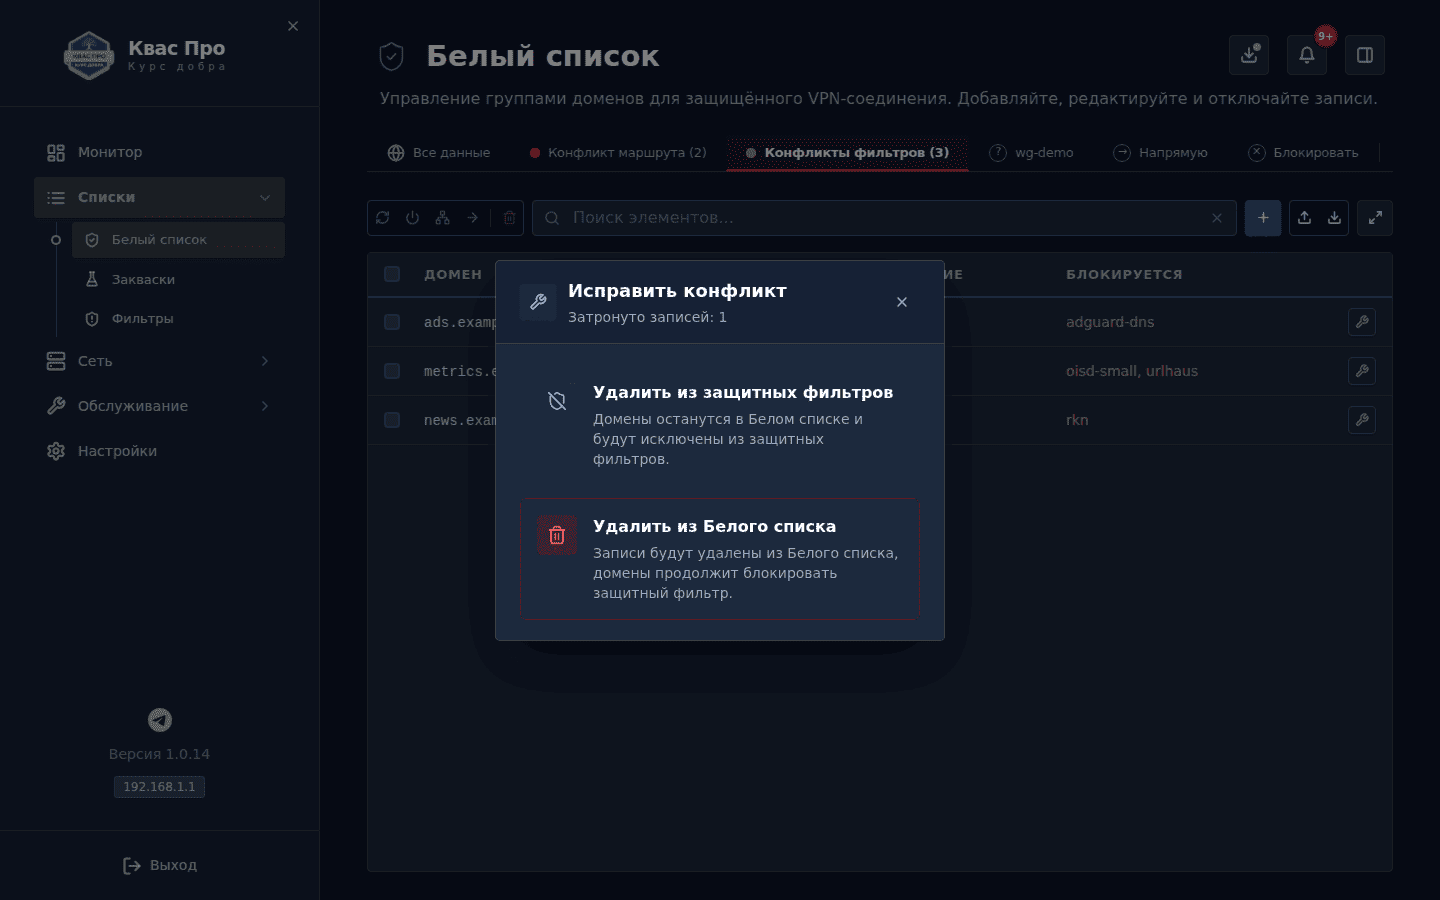This screenshot has width=1440, height=900.
Task: Fix conflict for rkn row
Action: 1362,420
